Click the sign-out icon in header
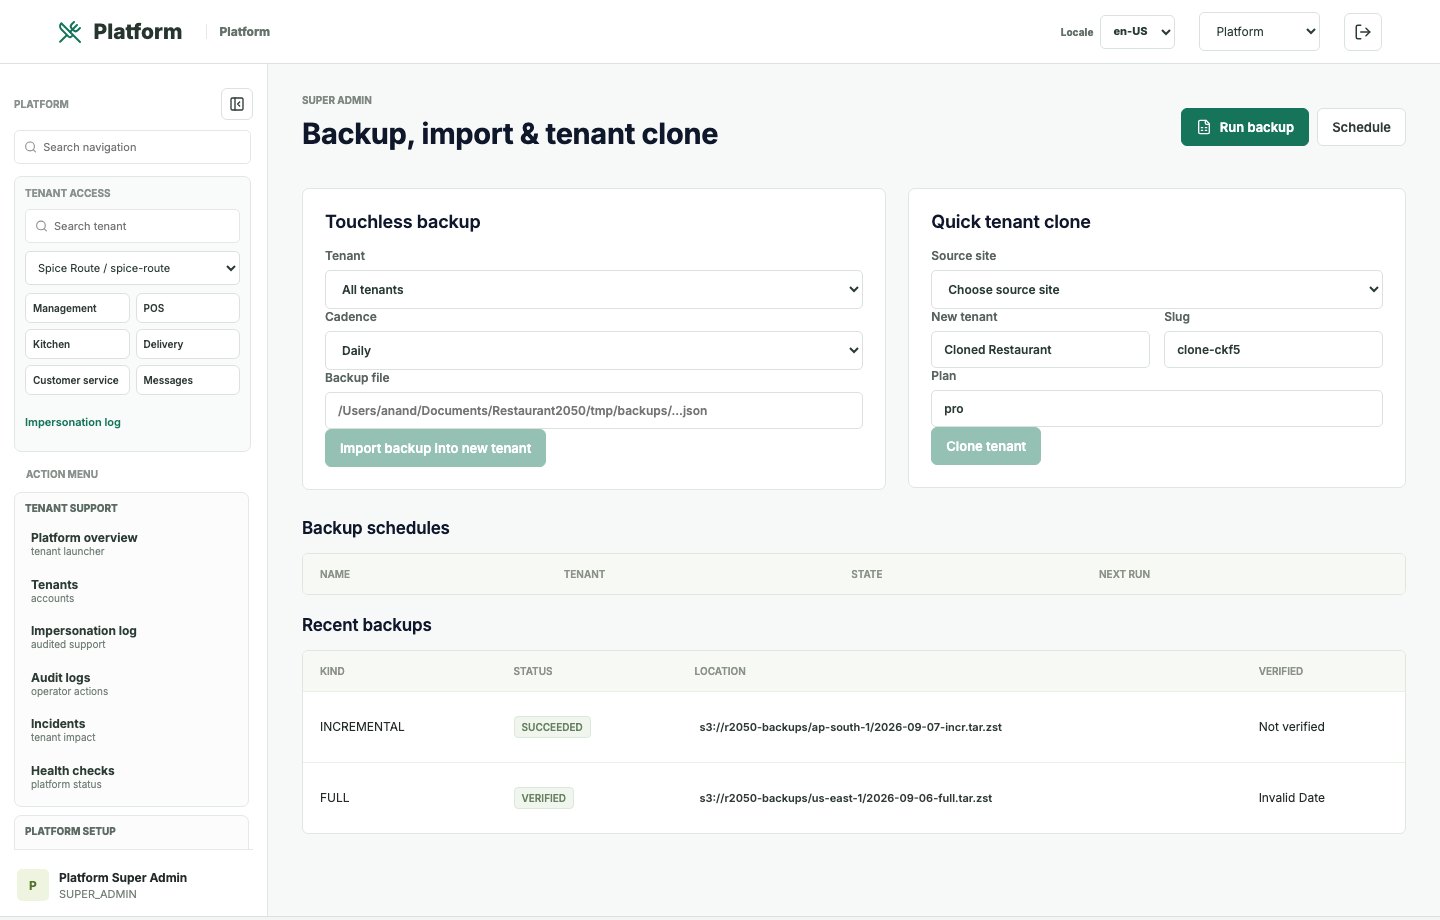 coord(1363,32)
